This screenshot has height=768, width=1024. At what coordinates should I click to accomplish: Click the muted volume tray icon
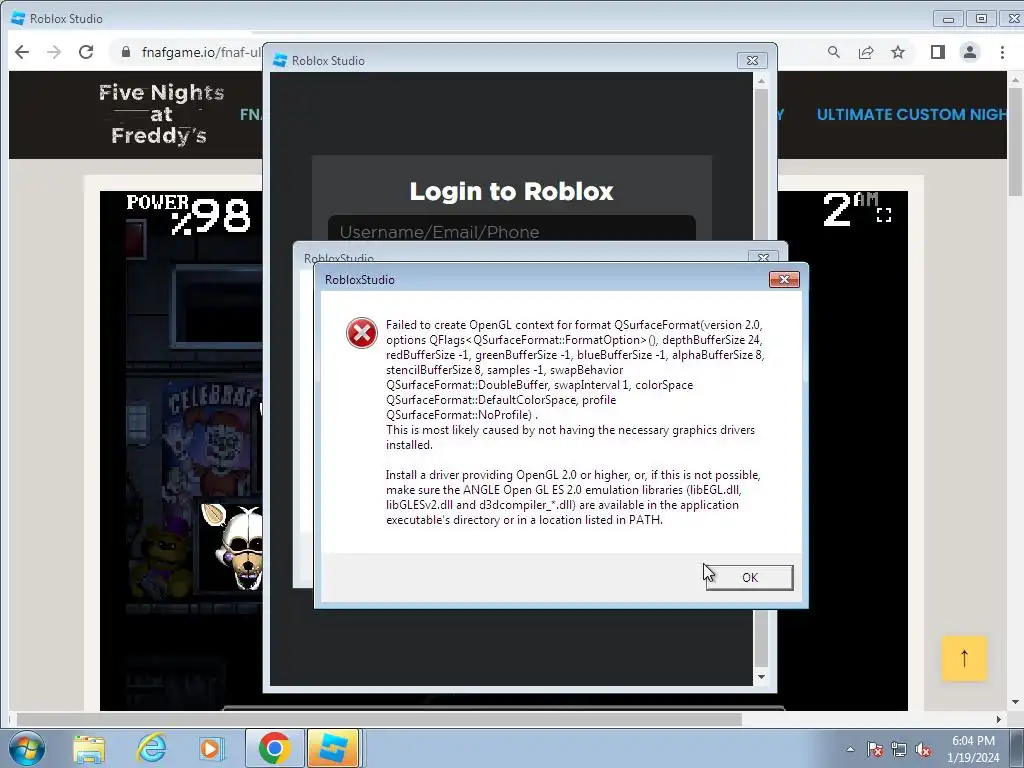[x=923, y=749]
